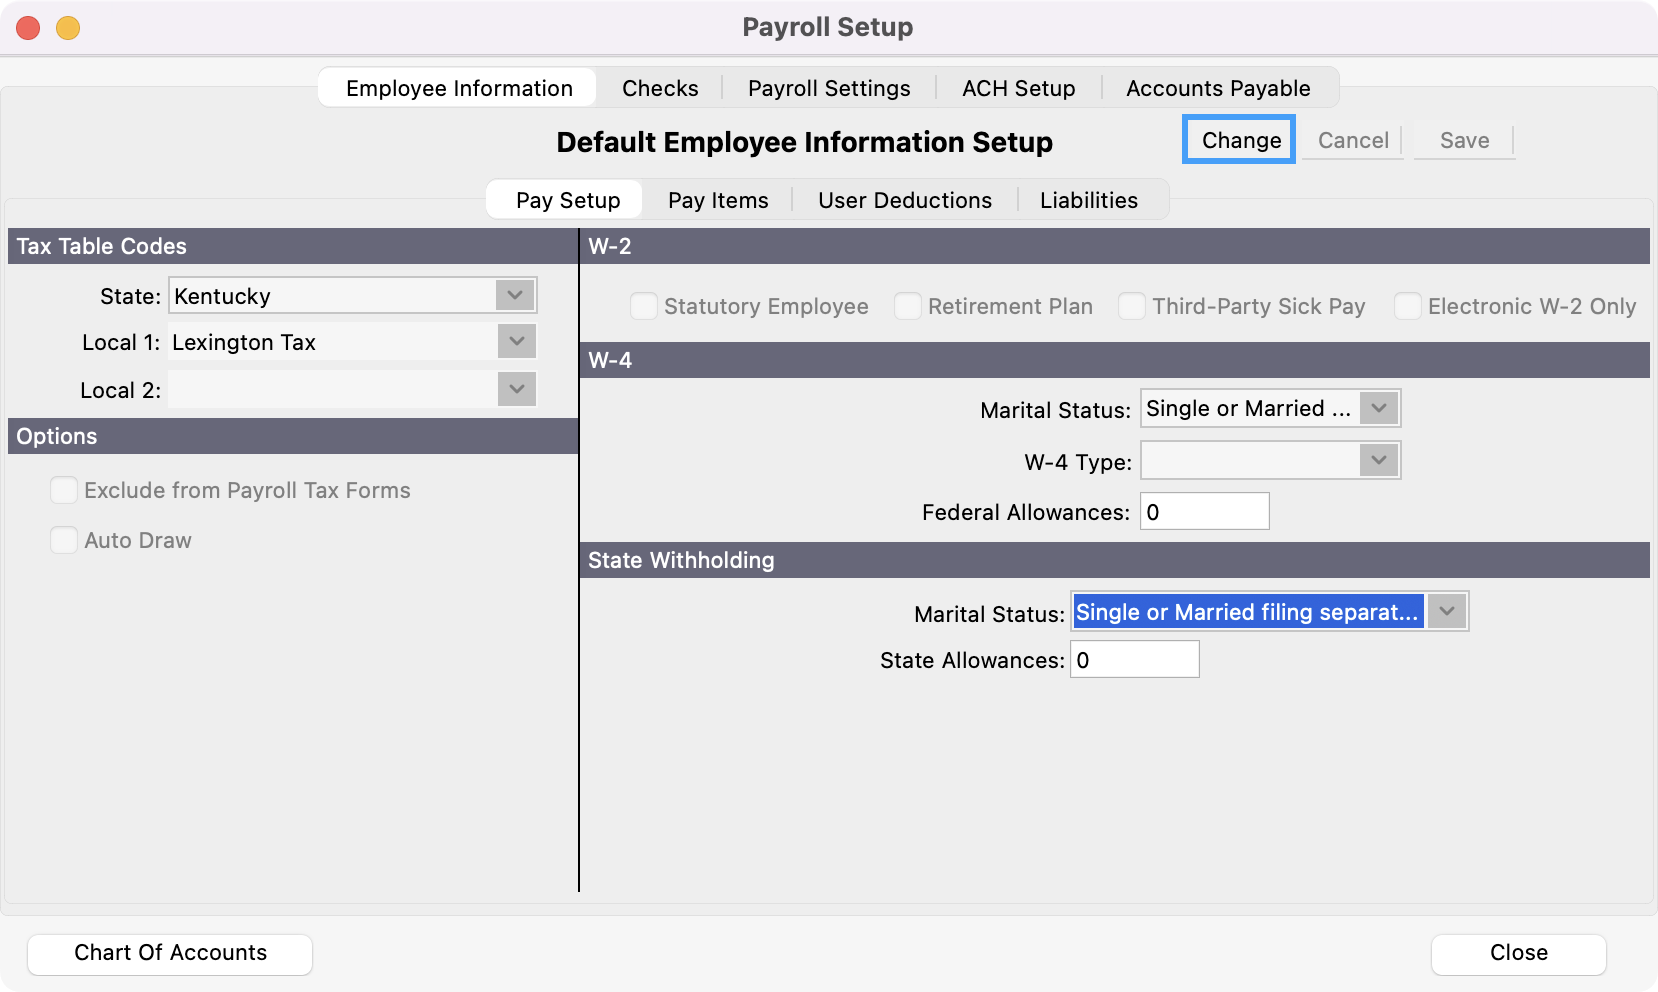This screenshot has height=992, width=1658.
Task: Switch to the Checks tab
Action: tap(660, 88)
